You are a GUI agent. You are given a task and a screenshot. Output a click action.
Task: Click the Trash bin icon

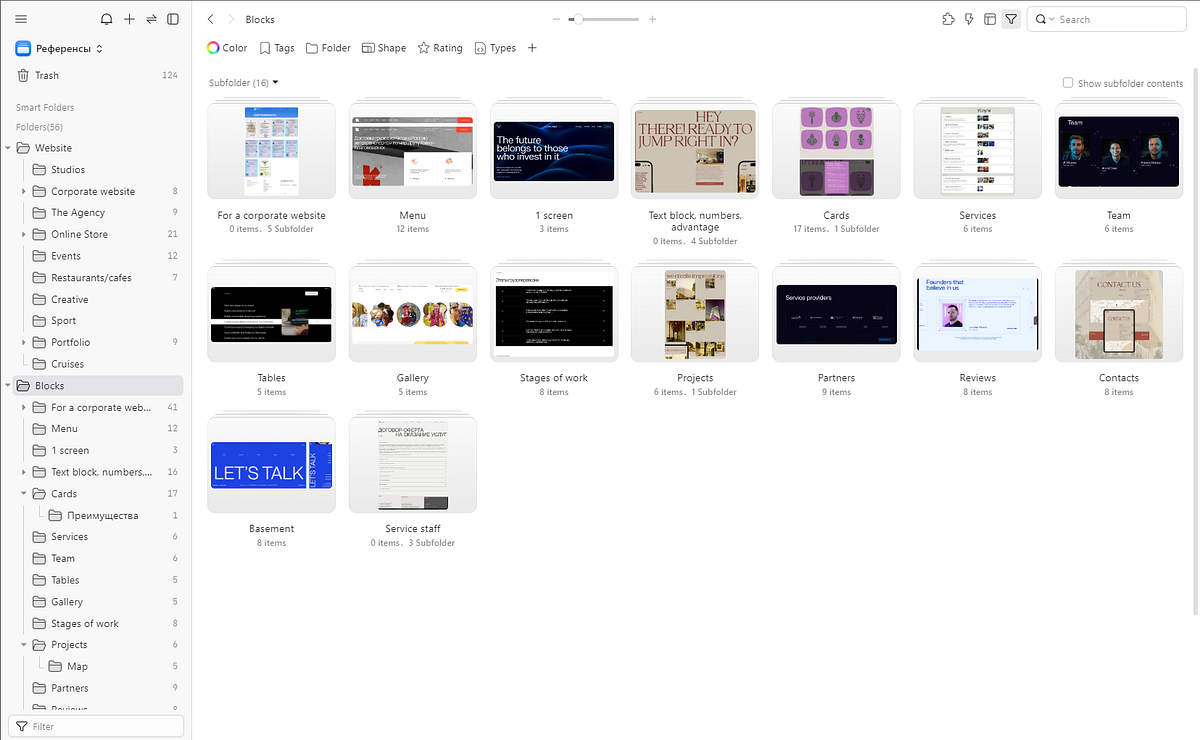[x=23, y=76]
